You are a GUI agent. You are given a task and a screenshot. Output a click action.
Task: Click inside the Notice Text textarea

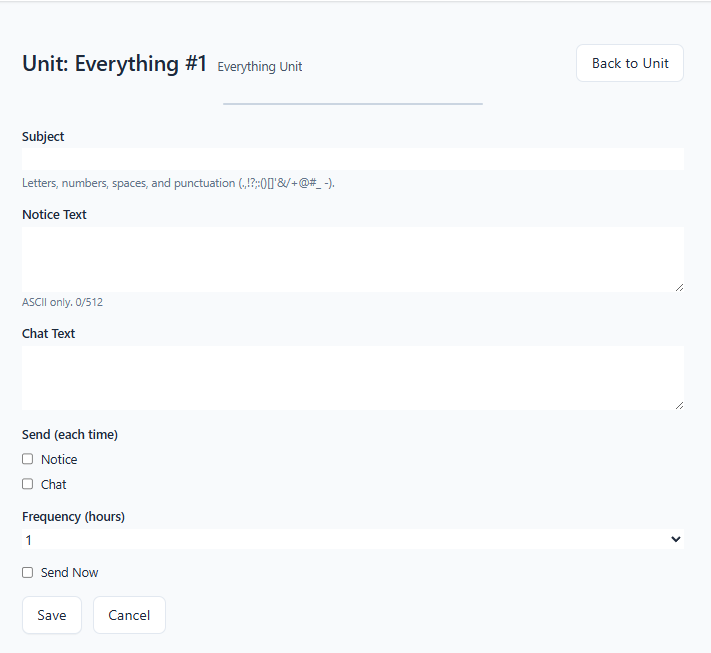coord(352,259)
